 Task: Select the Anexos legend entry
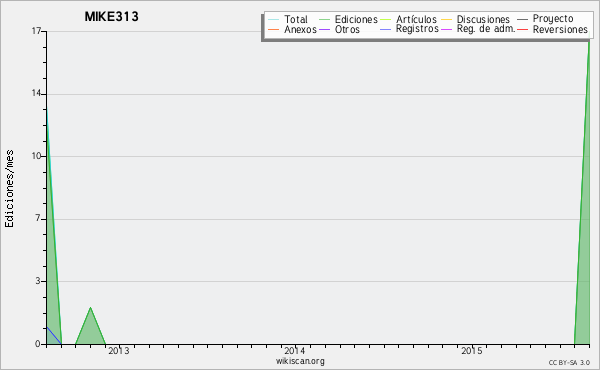pyautogui.click(x=300, y=29)
